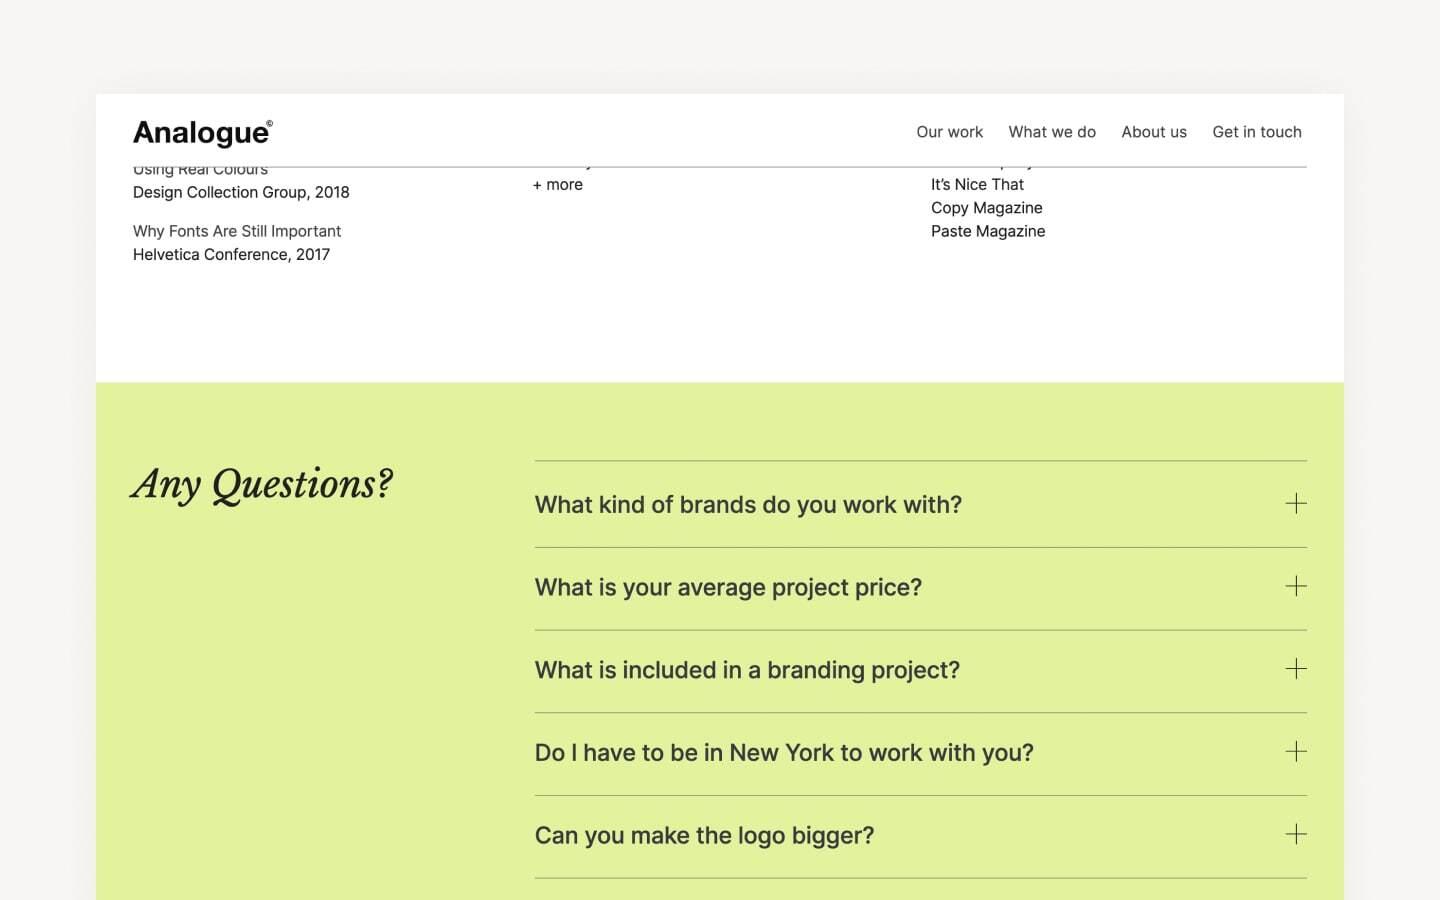Open the 'Our work' section
Image resolution: width=1440 pixels, height=900 pixels.
pos(949,131)
